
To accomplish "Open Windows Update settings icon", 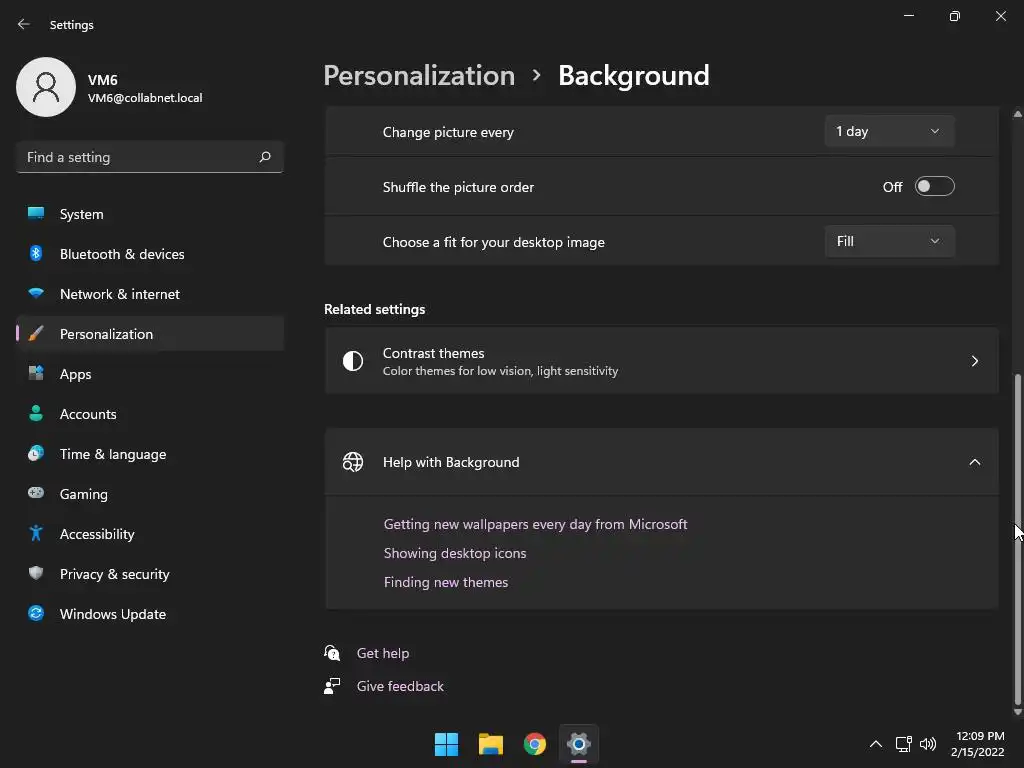I will tap(36, 614).
